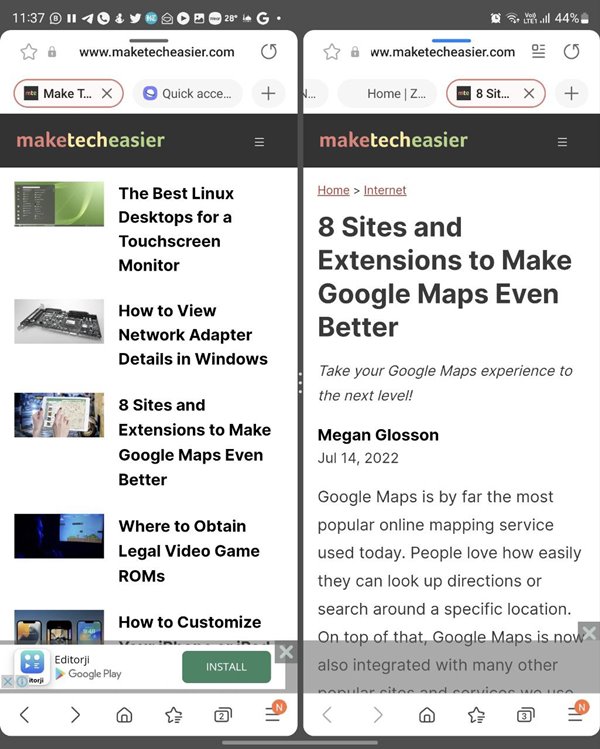This screenshot has height=749, width=600.
Task: Open 'Where to Obtain Legal Video Game ROMs'
Action: click(x=189, y=551)
